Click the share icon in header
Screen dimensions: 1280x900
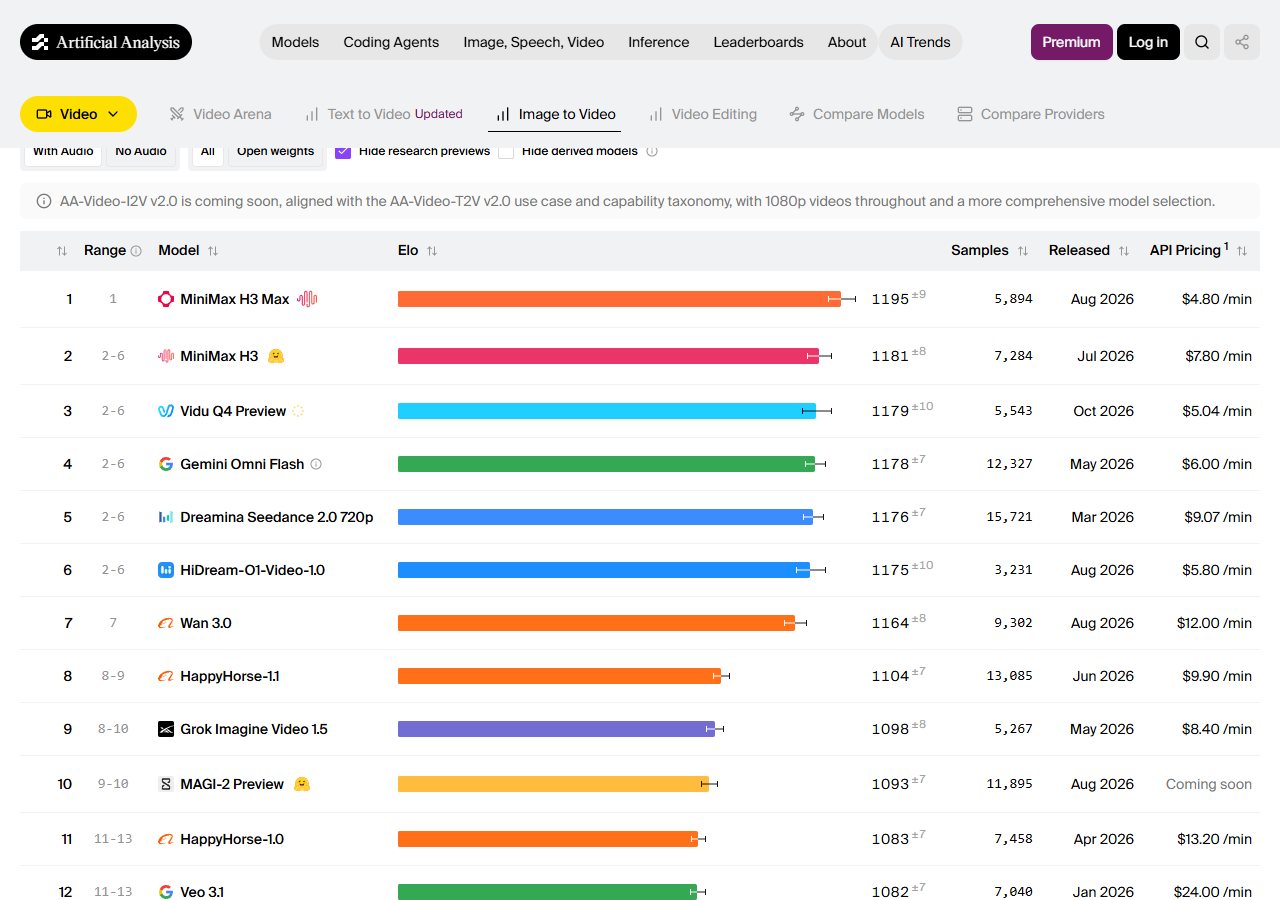[x=1242, y=42]
